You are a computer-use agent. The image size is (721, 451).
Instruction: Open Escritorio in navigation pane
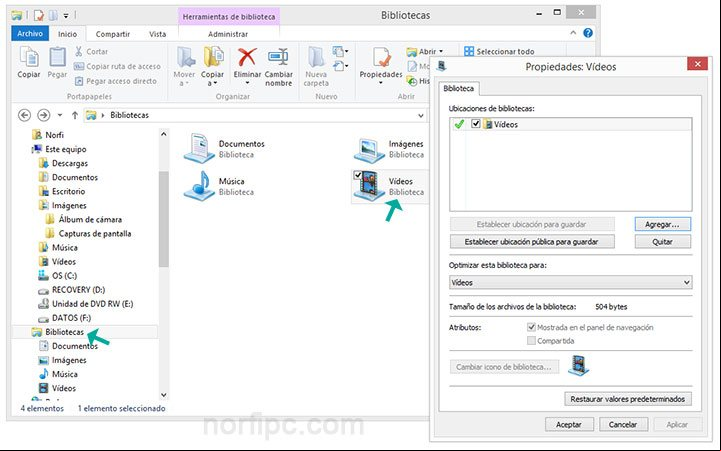(x=62, y=191)
